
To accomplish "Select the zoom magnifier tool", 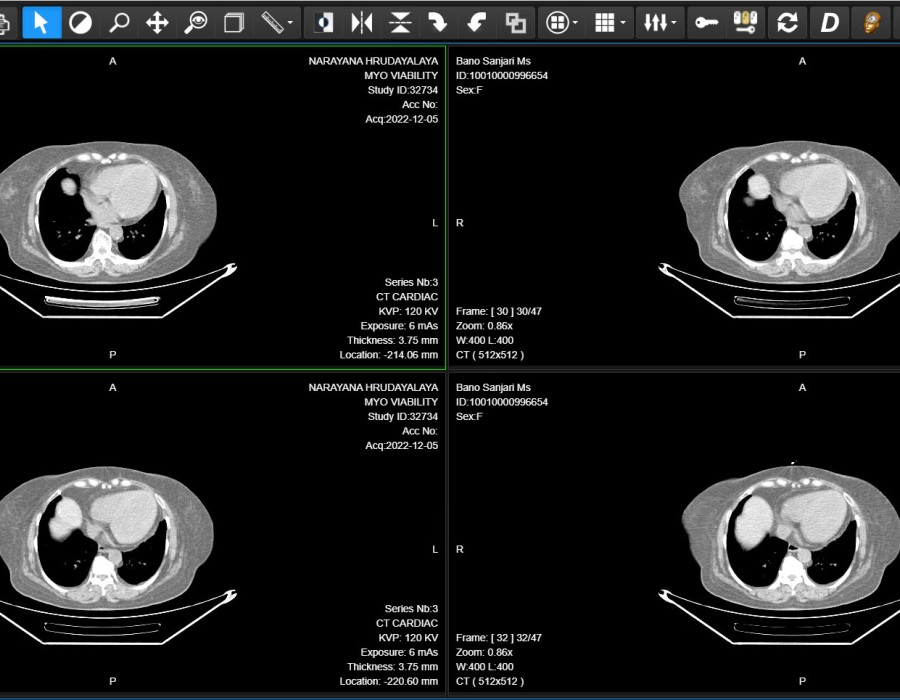I will tap(119, 22).
